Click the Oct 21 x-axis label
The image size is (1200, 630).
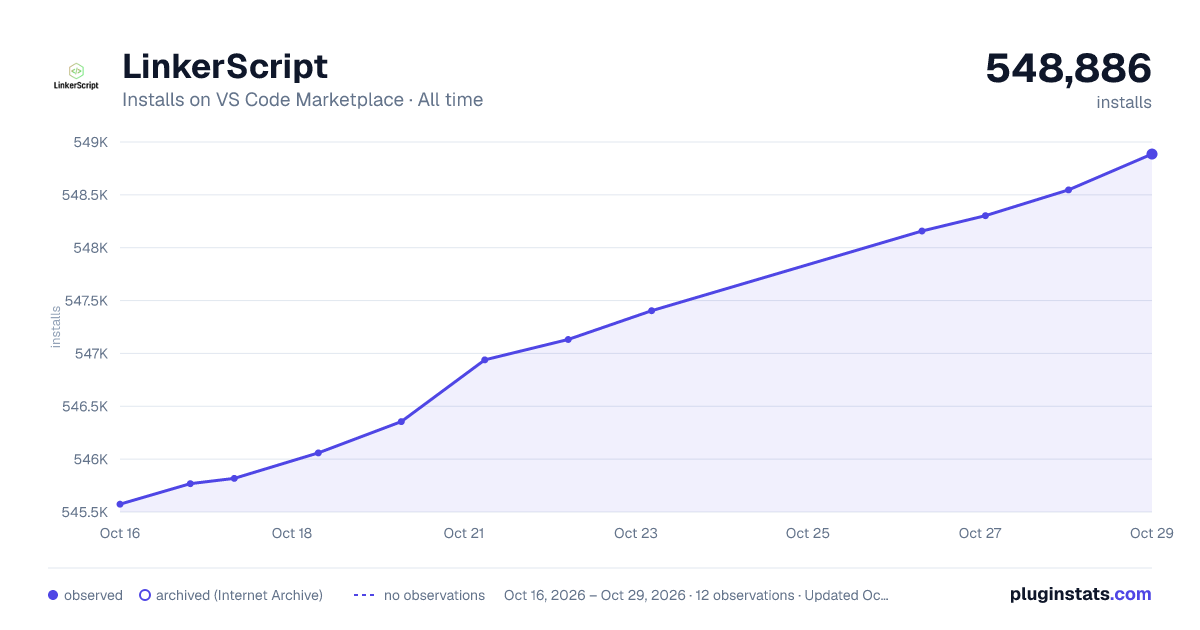click(464, 533)
